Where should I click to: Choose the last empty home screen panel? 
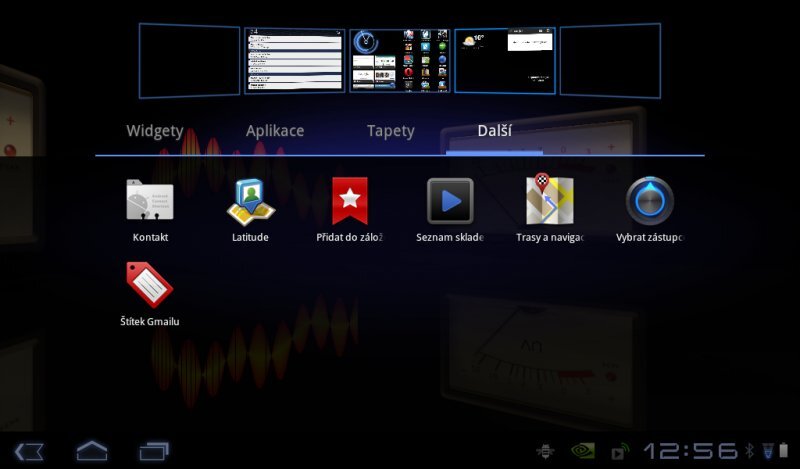[x=610, y=60]
